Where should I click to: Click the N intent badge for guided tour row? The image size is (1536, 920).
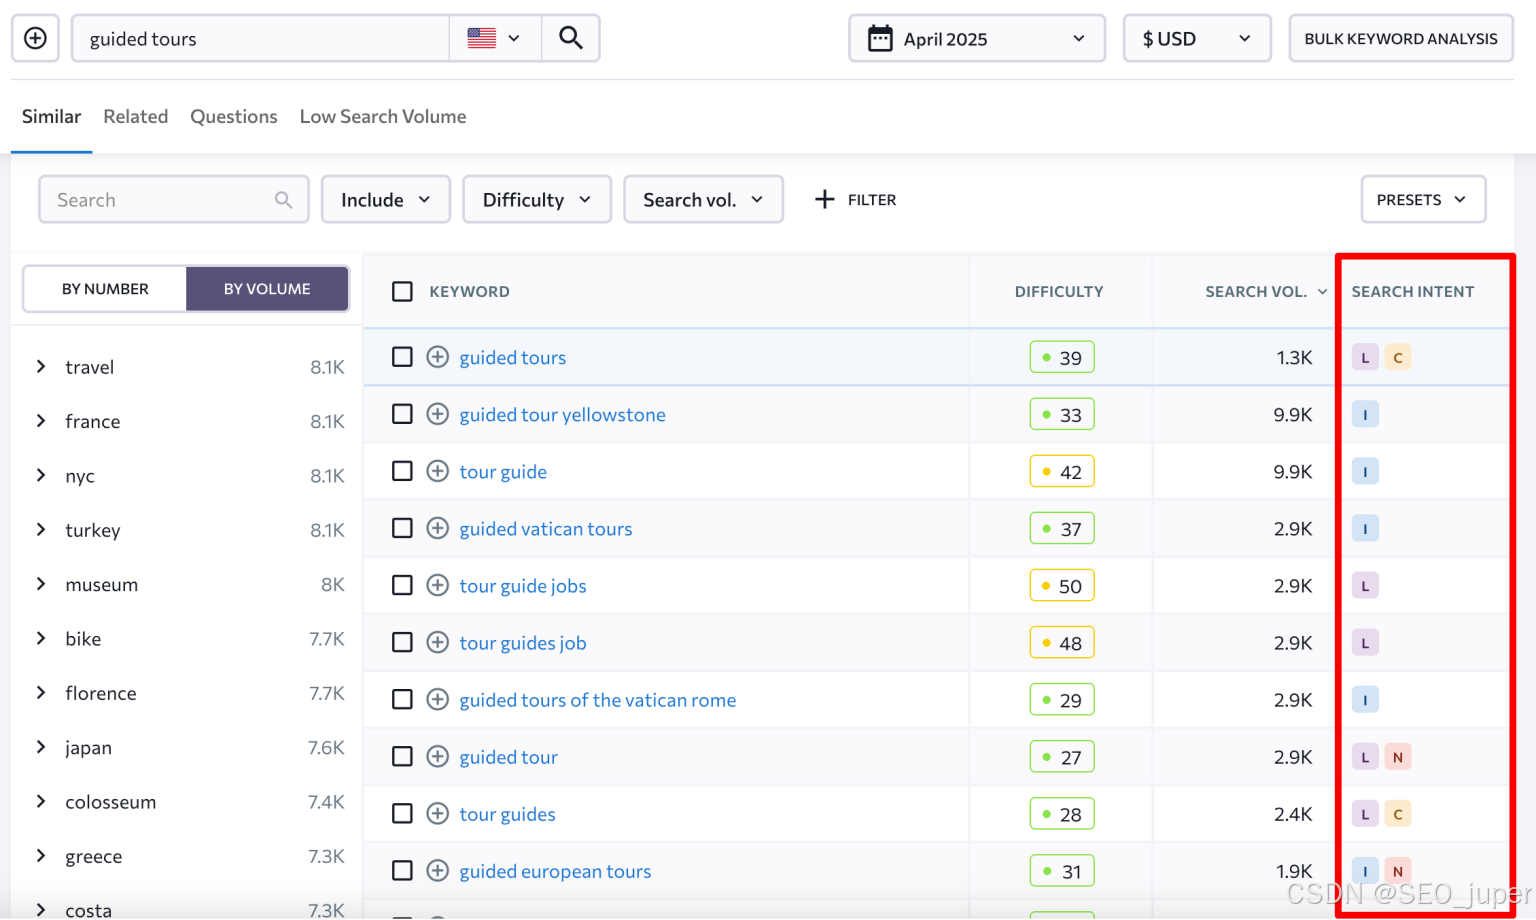pos(1398,756)
